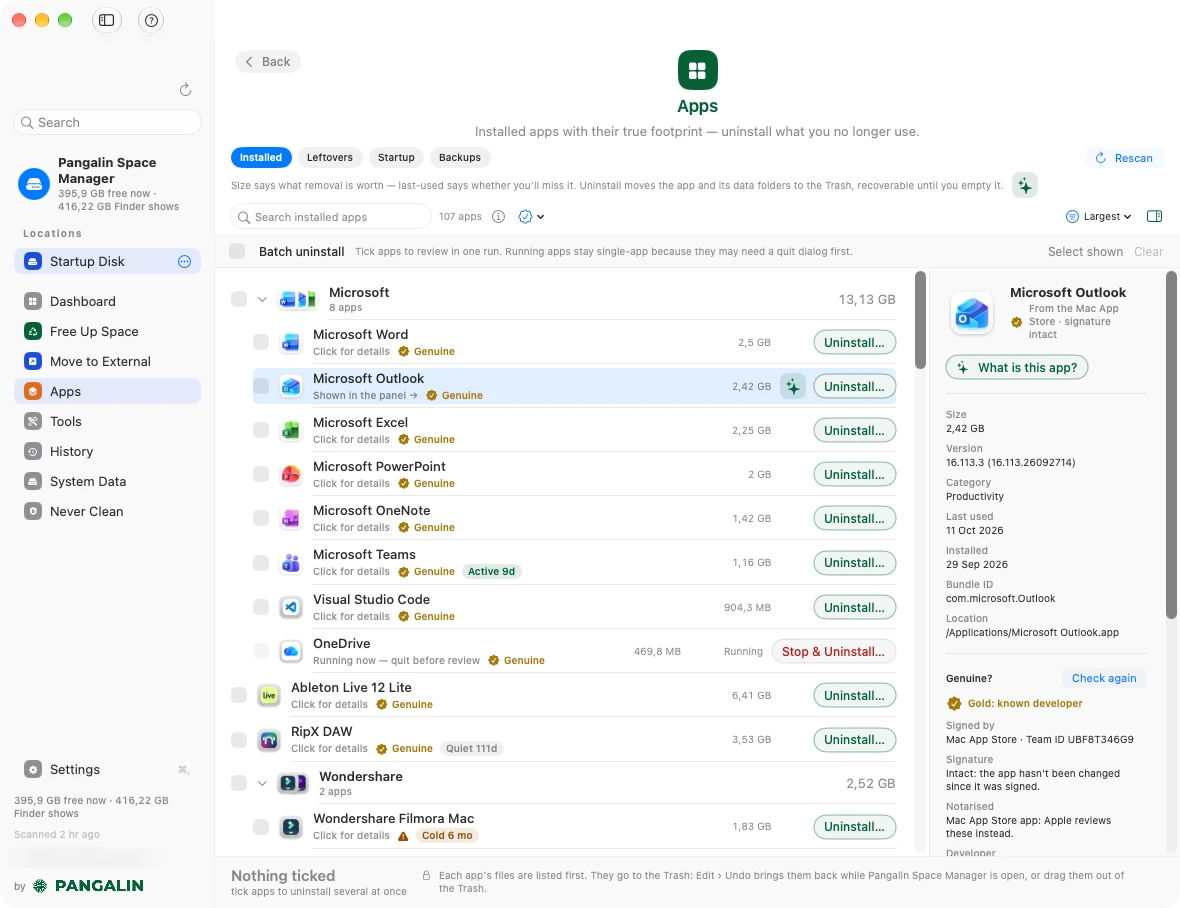
Task: Tick the Microsoft Teams checkbox
Action: (260, 563)
